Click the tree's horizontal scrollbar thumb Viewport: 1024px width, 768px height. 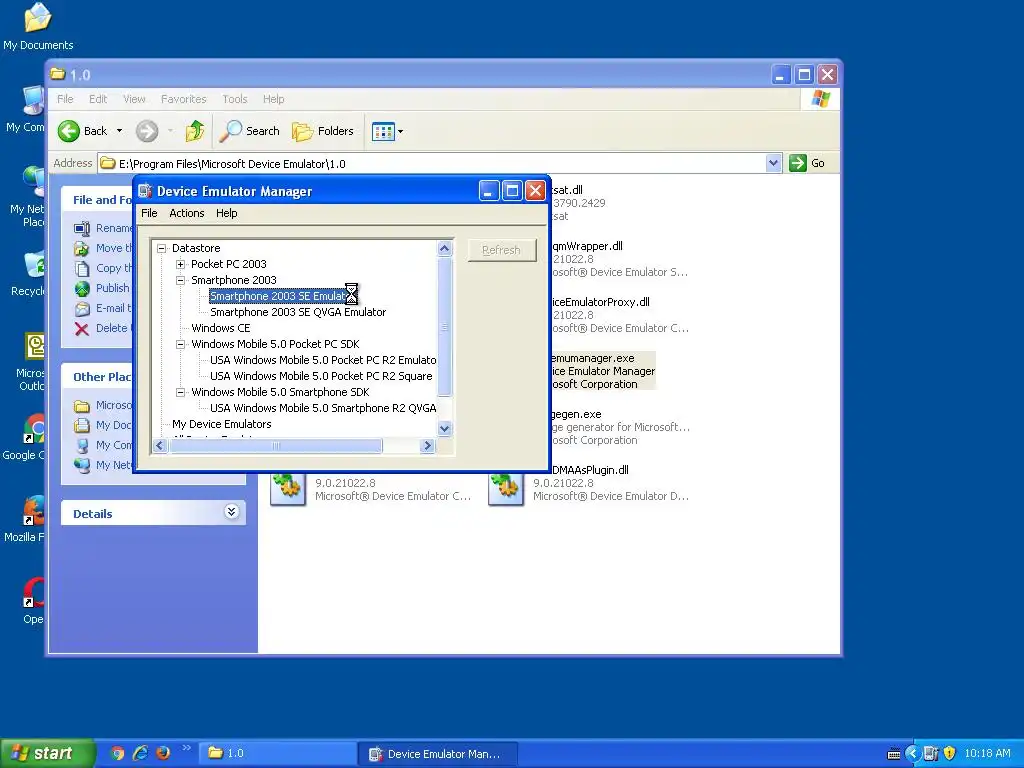[276, 445]
